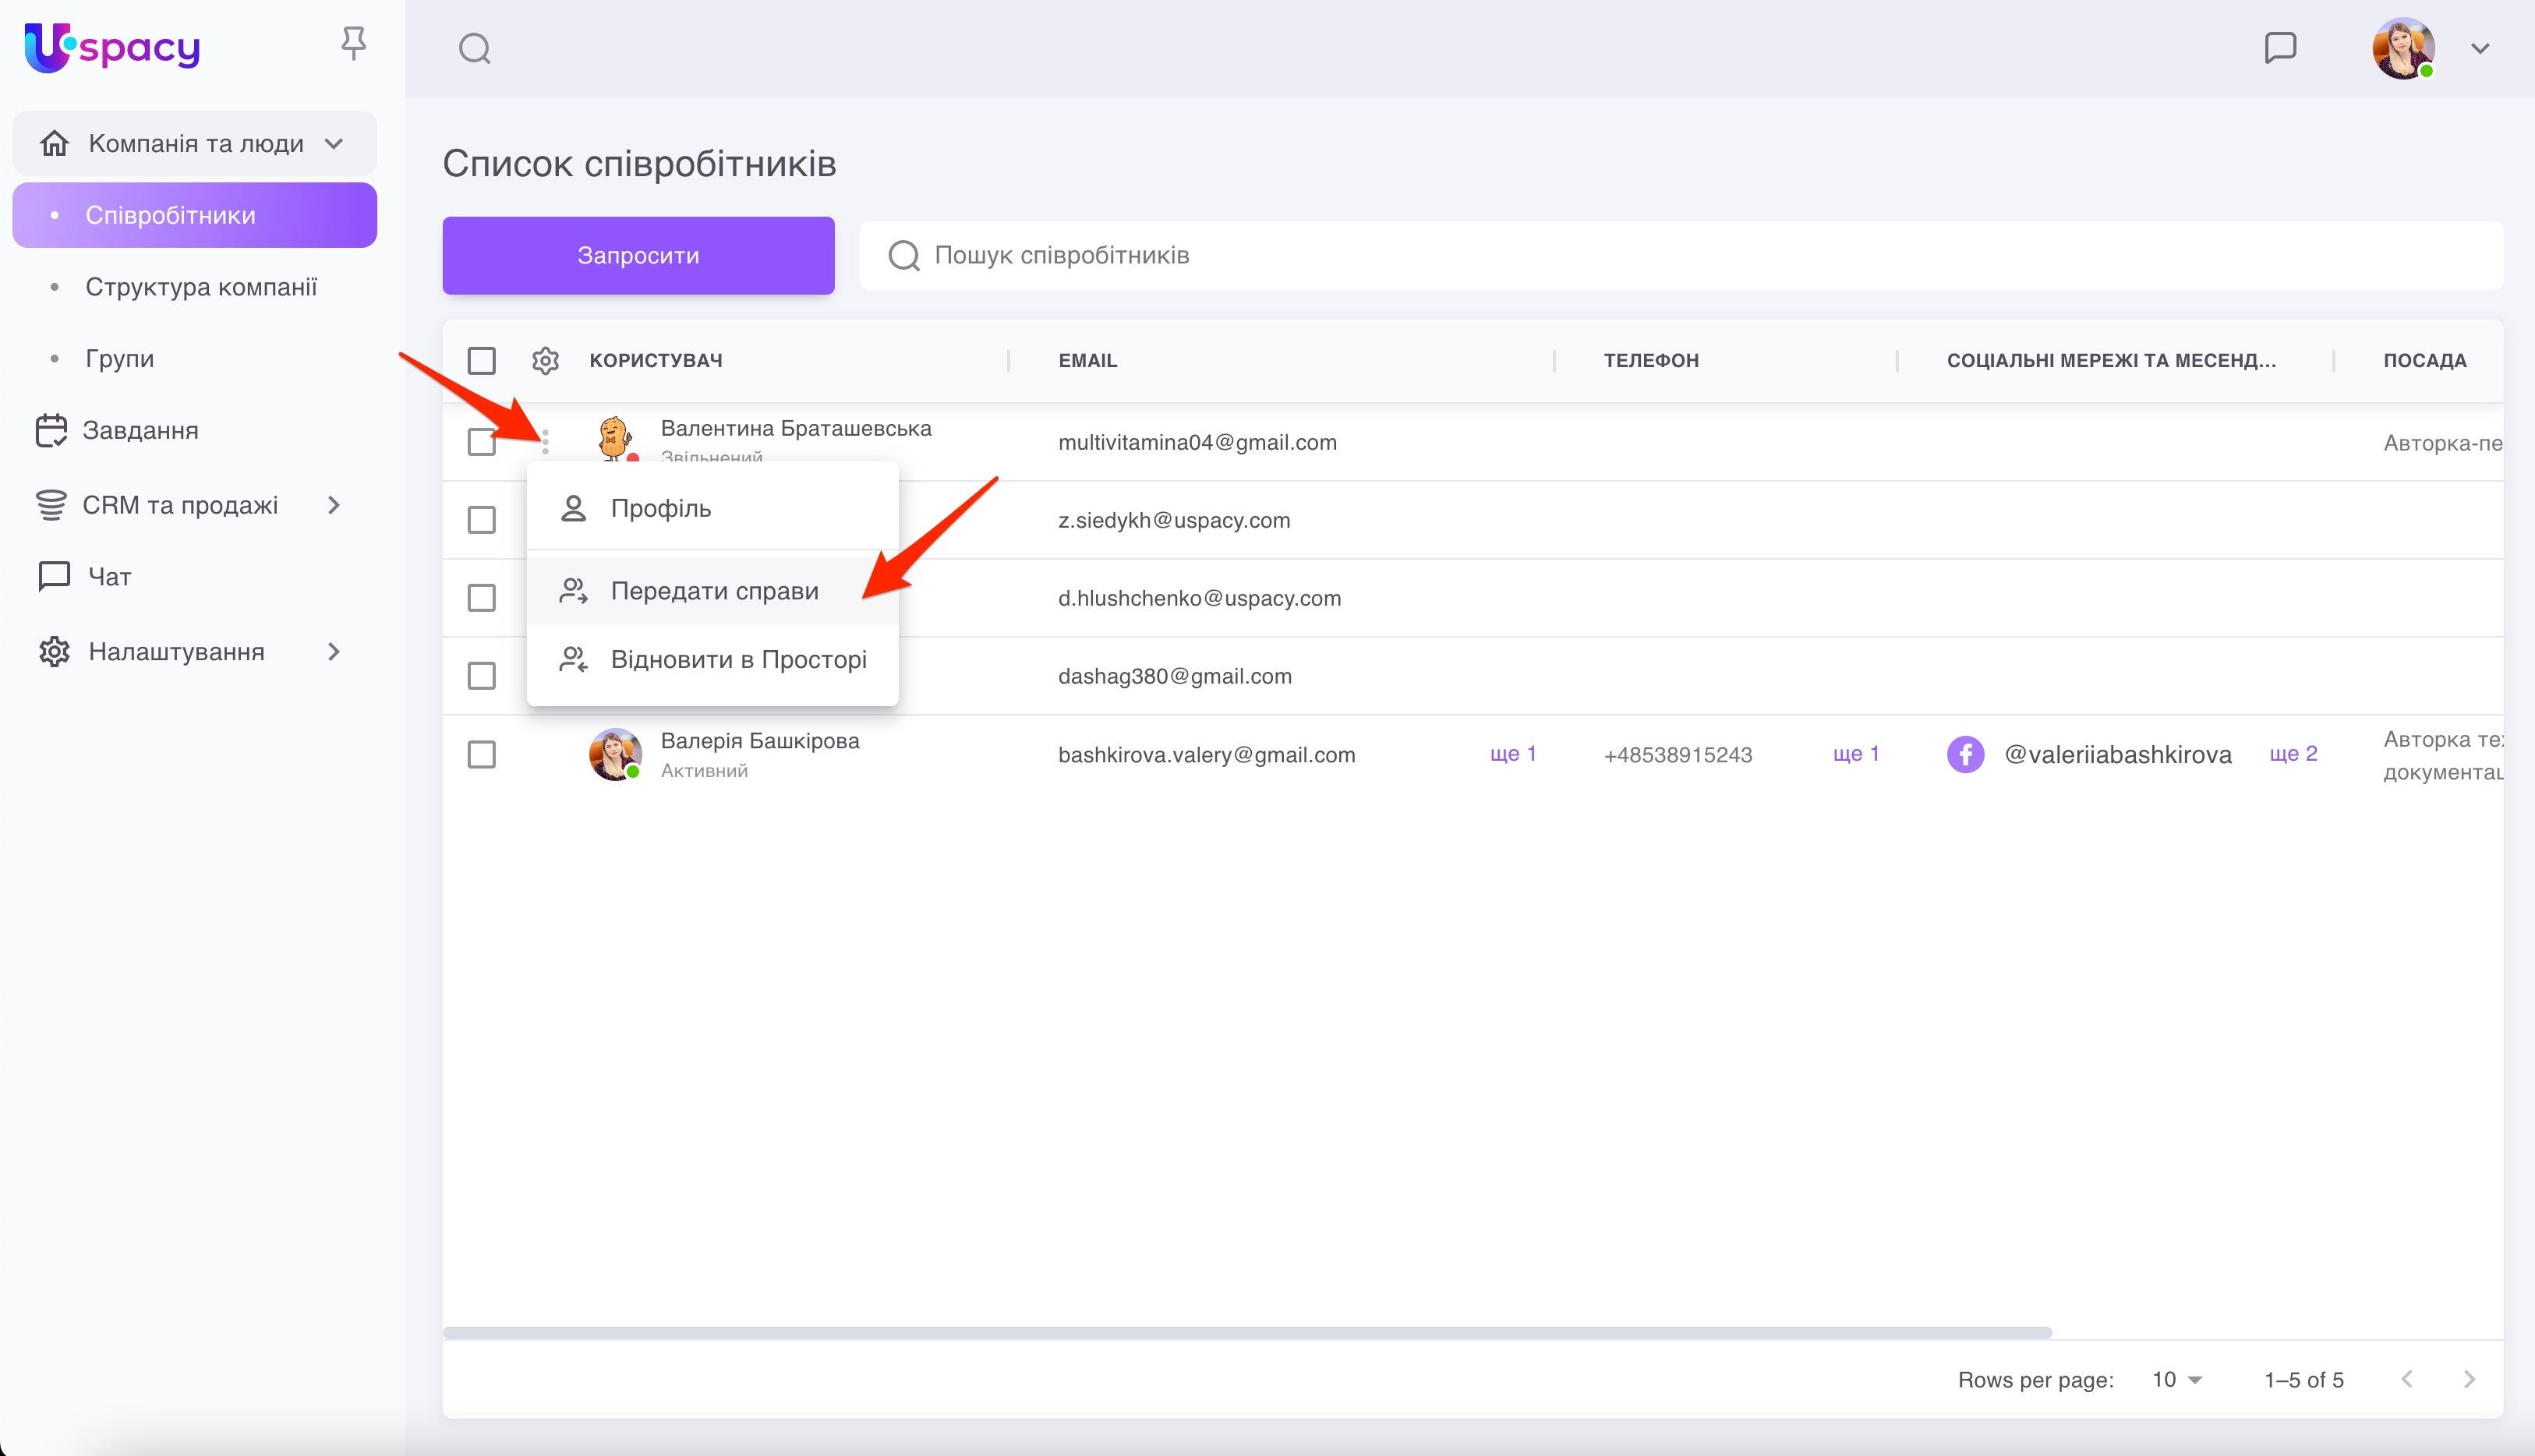Open global search magnifier icon
Viewport: 2535px width, 1456px height.
pos(474,48)
